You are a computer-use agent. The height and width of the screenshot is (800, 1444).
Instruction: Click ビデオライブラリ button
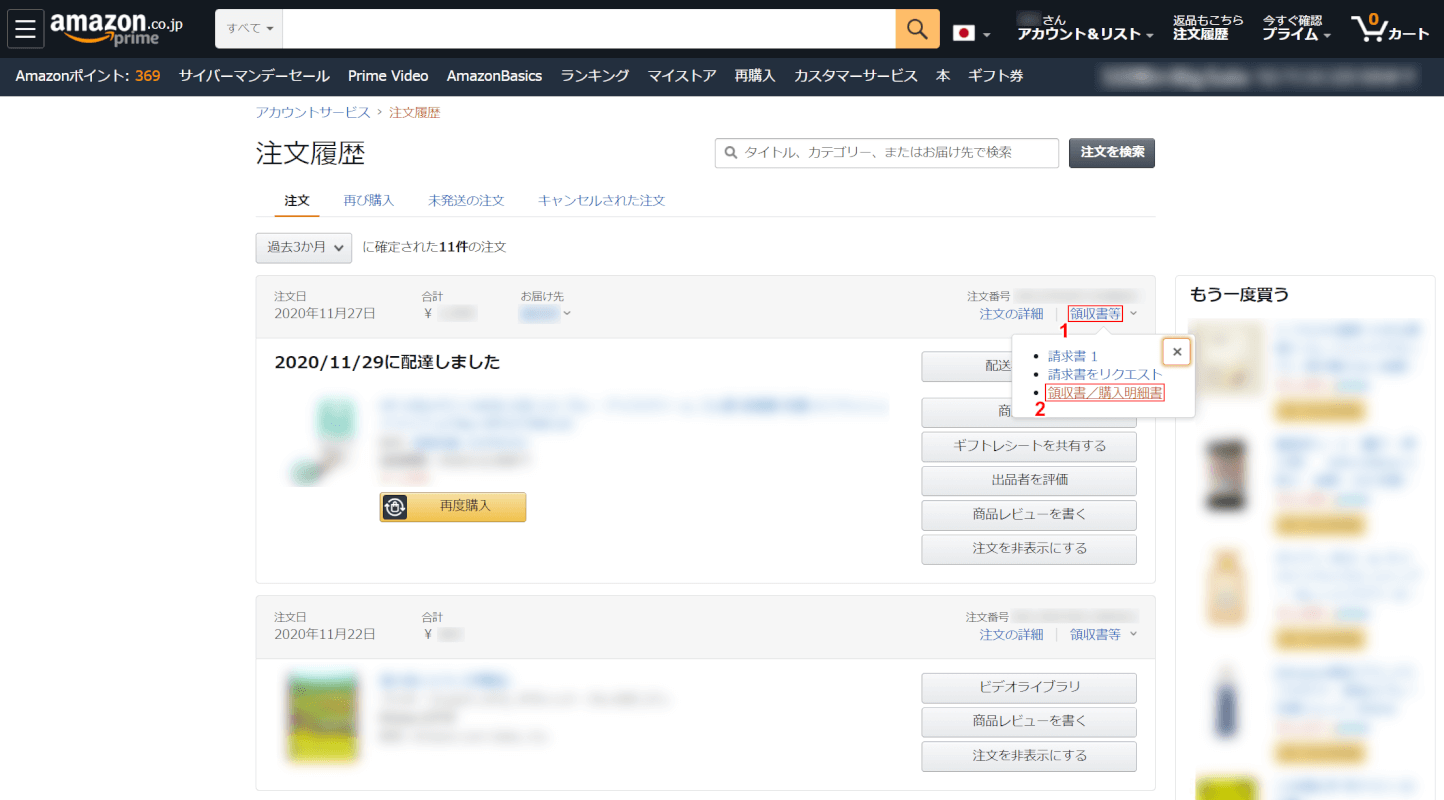(1029, 688)
